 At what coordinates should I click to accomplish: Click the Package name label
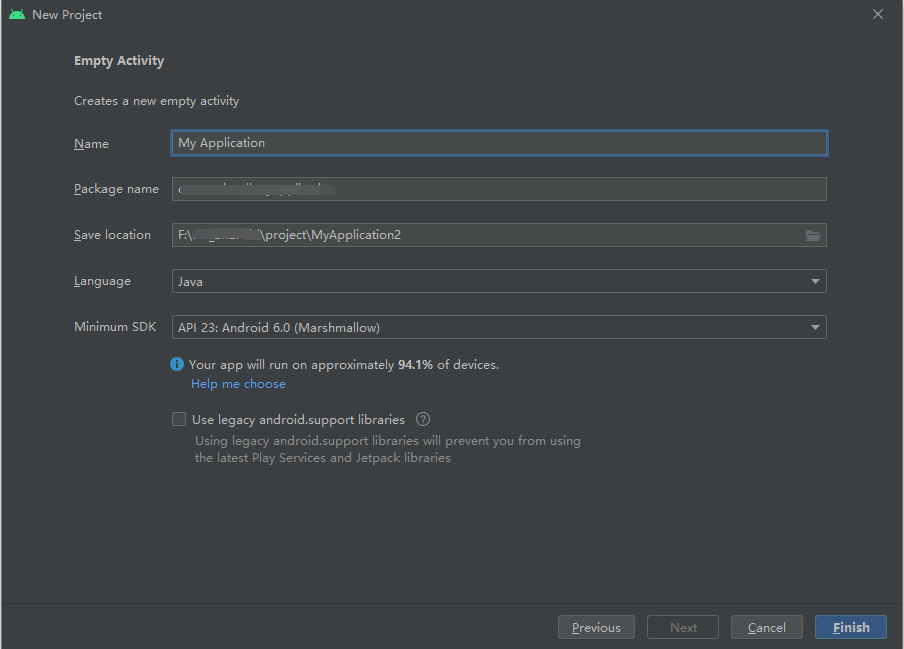point(116,189)
